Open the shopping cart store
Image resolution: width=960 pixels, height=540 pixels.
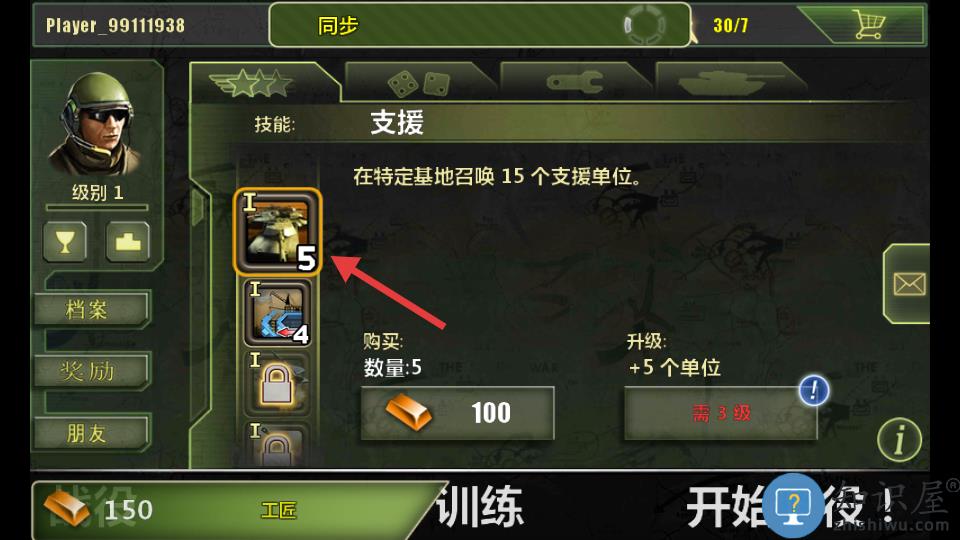click(868, 26)
